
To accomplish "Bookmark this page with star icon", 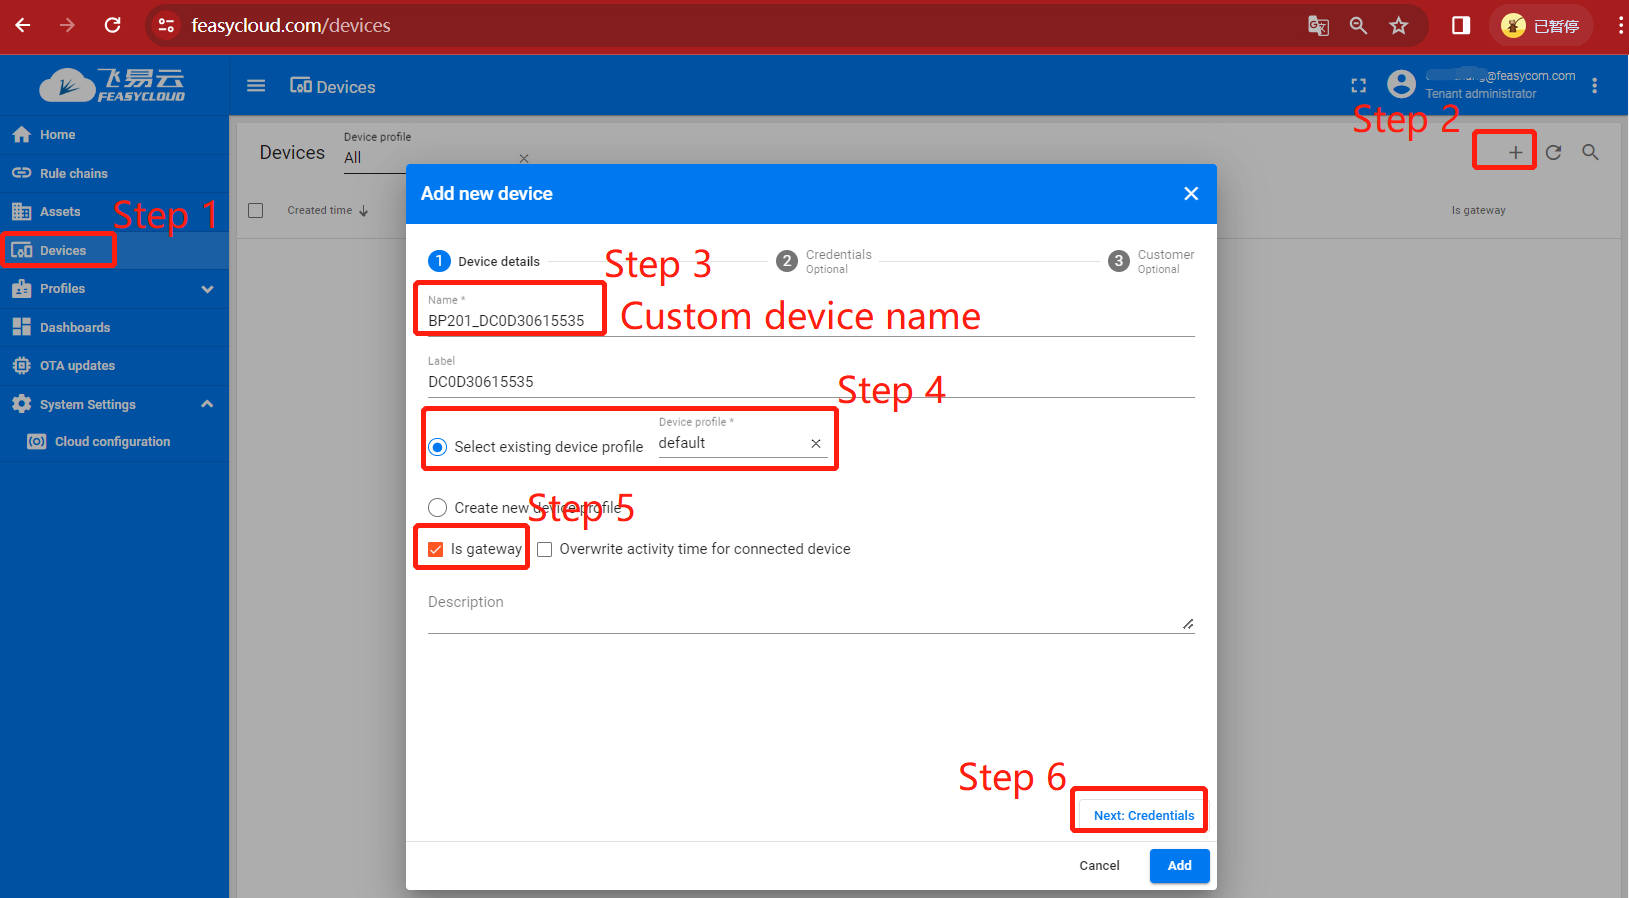I will coord(1398,26).
